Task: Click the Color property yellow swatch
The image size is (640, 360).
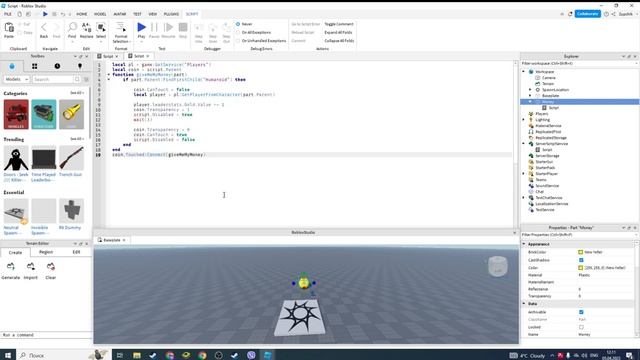Action: (x=580, y=268)
